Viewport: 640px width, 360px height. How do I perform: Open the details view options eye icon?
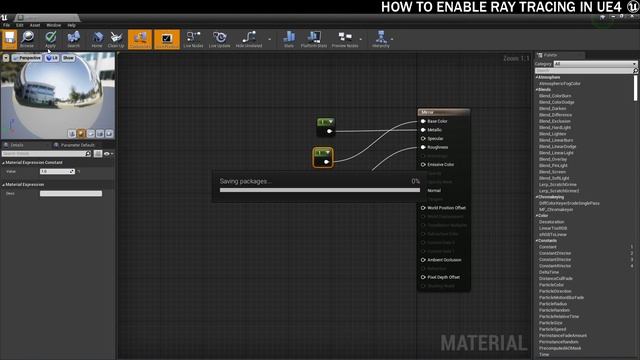pos(108,154)
